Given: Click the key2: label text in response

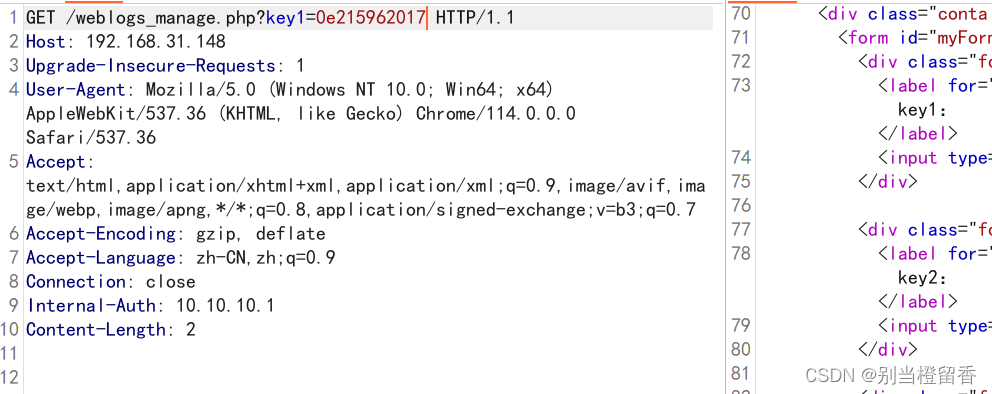Looking at the screenshot, I should 922,278.
